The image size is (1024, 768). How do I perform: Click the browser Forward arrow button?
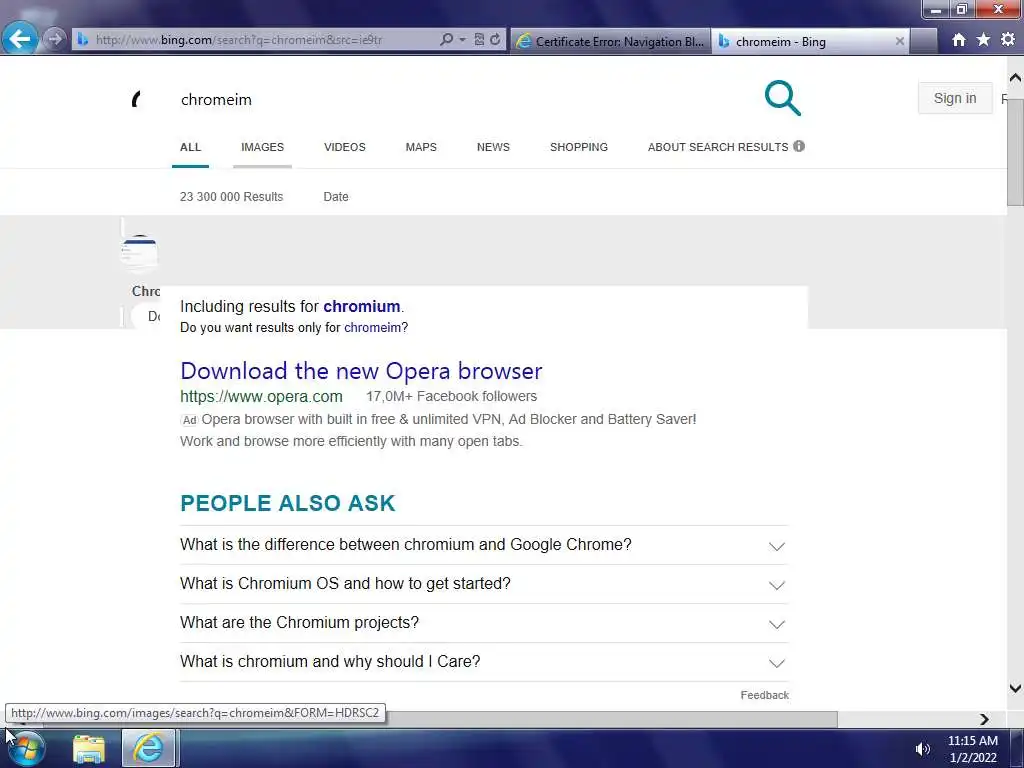[x=56, y=39]
